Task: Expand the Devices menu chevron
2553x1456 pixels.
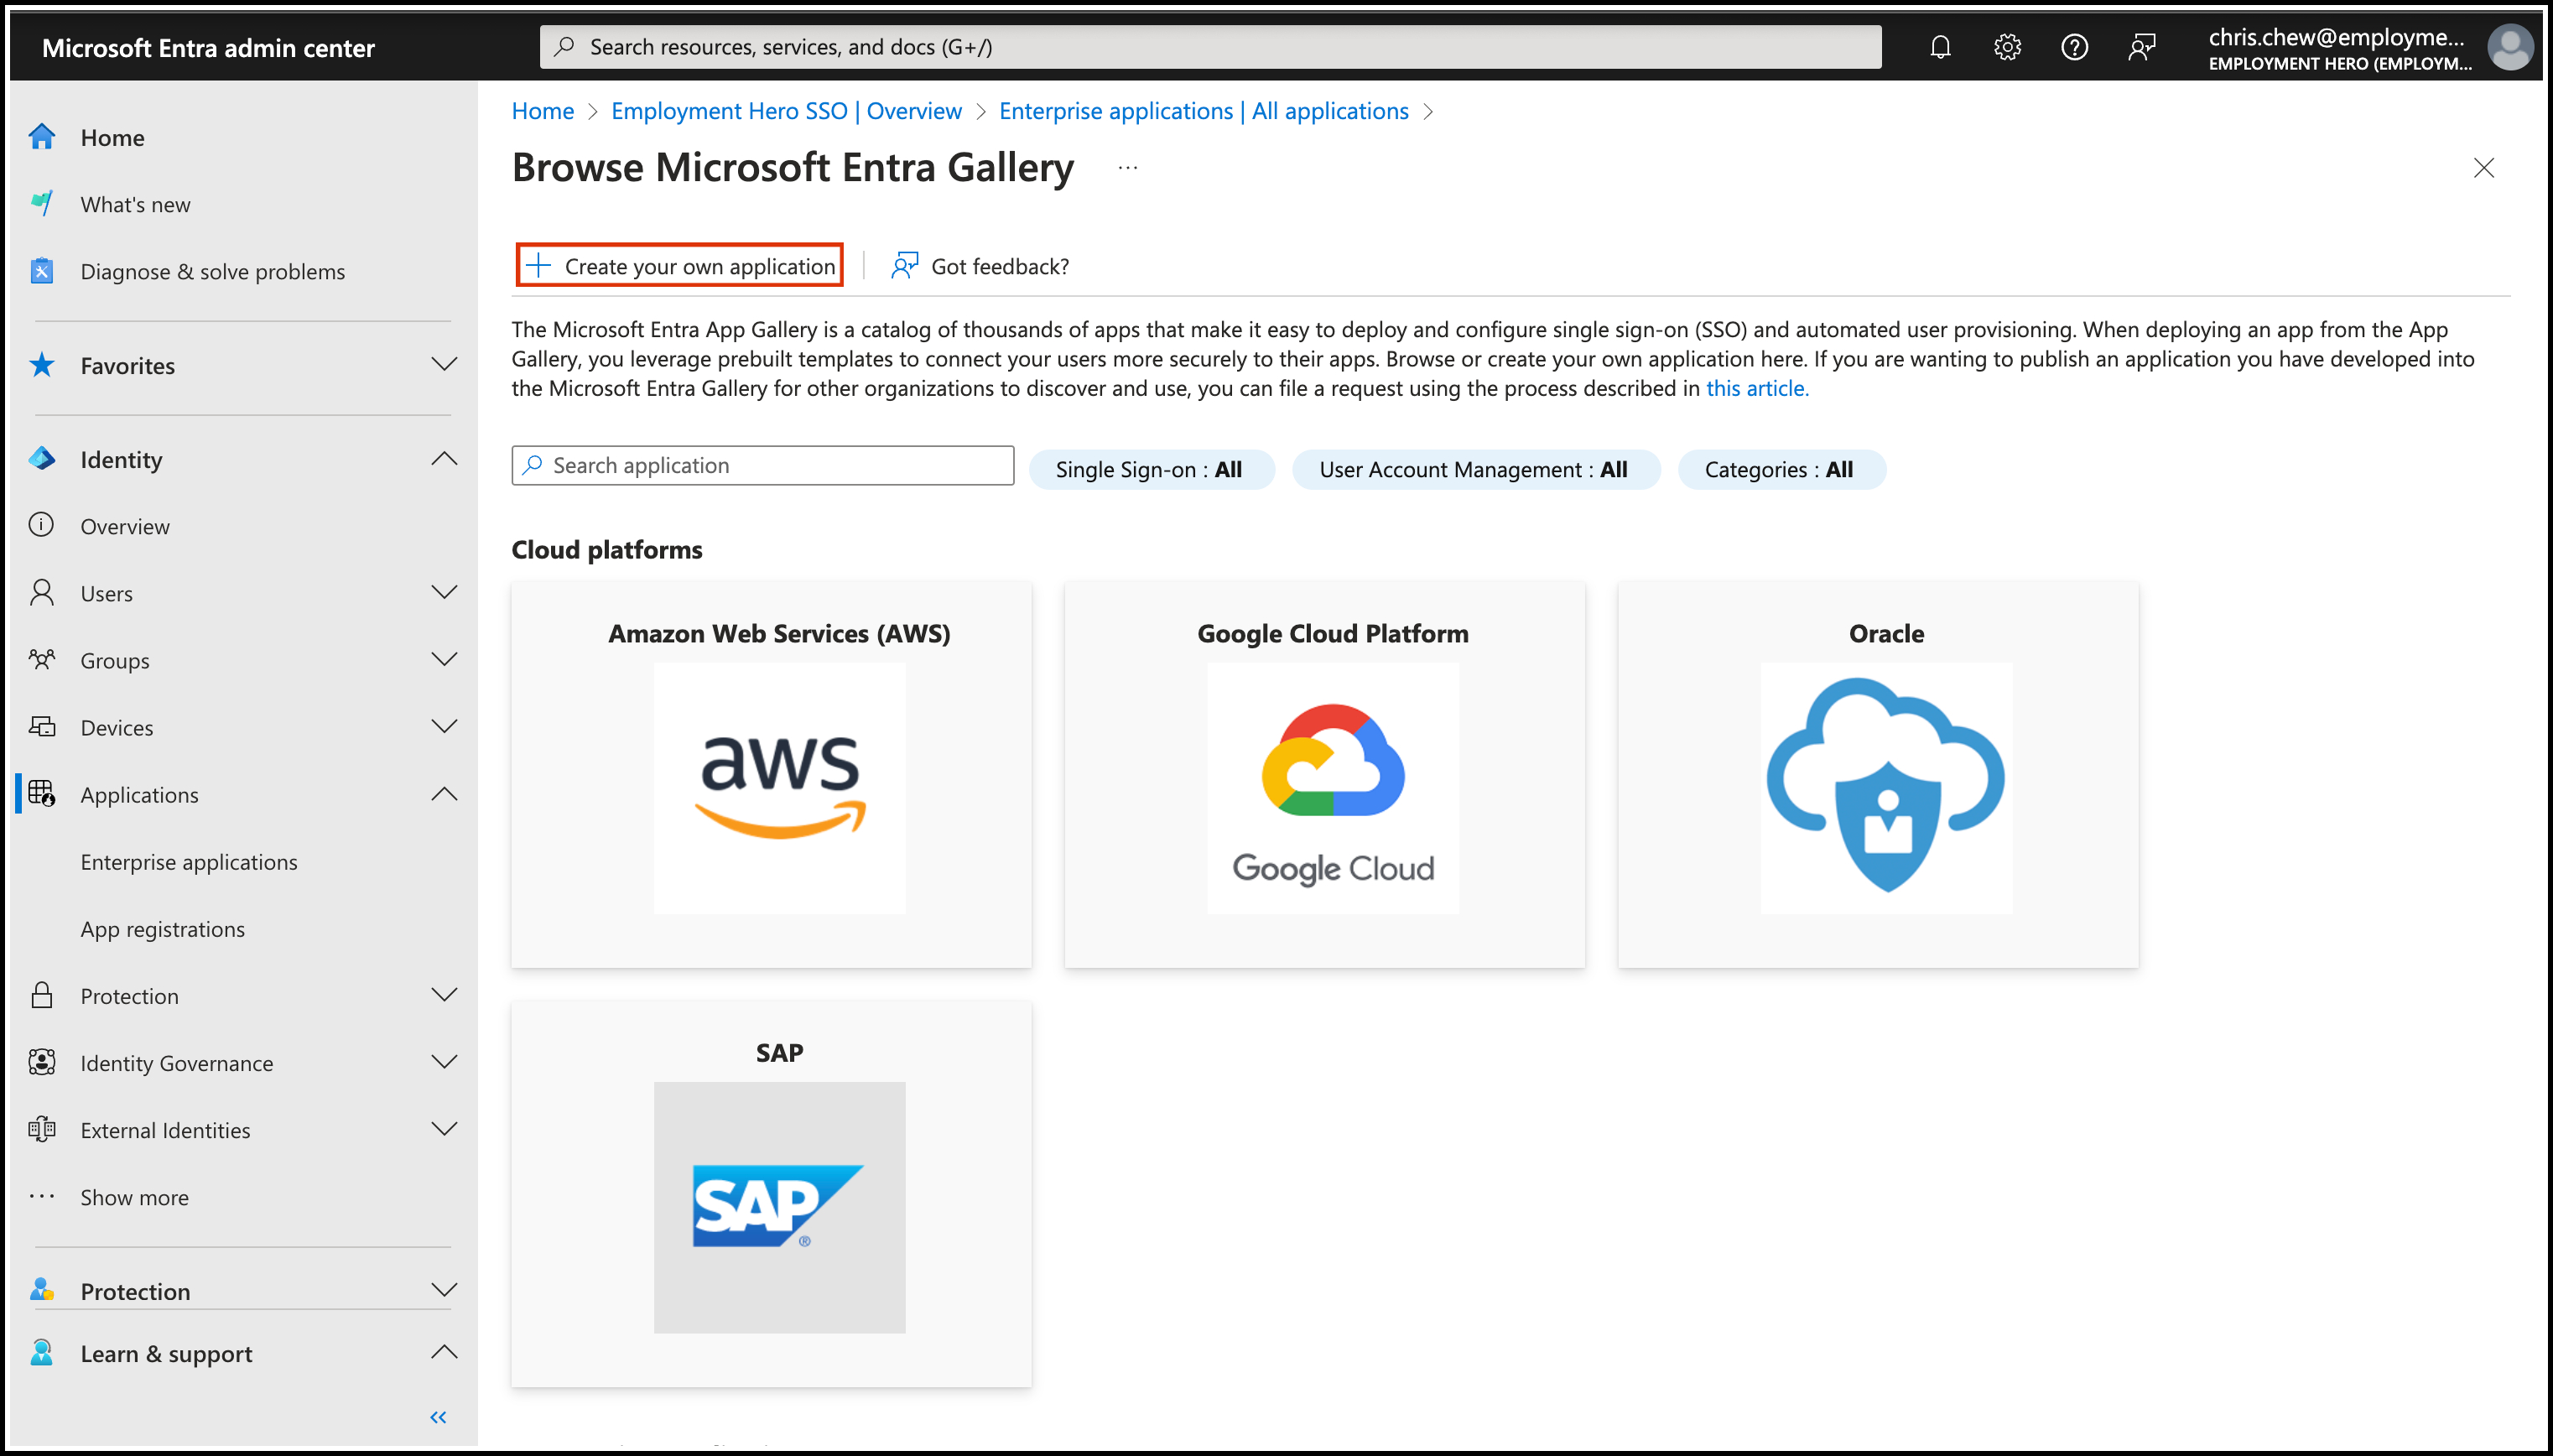Action: click(x=444, y=727)
